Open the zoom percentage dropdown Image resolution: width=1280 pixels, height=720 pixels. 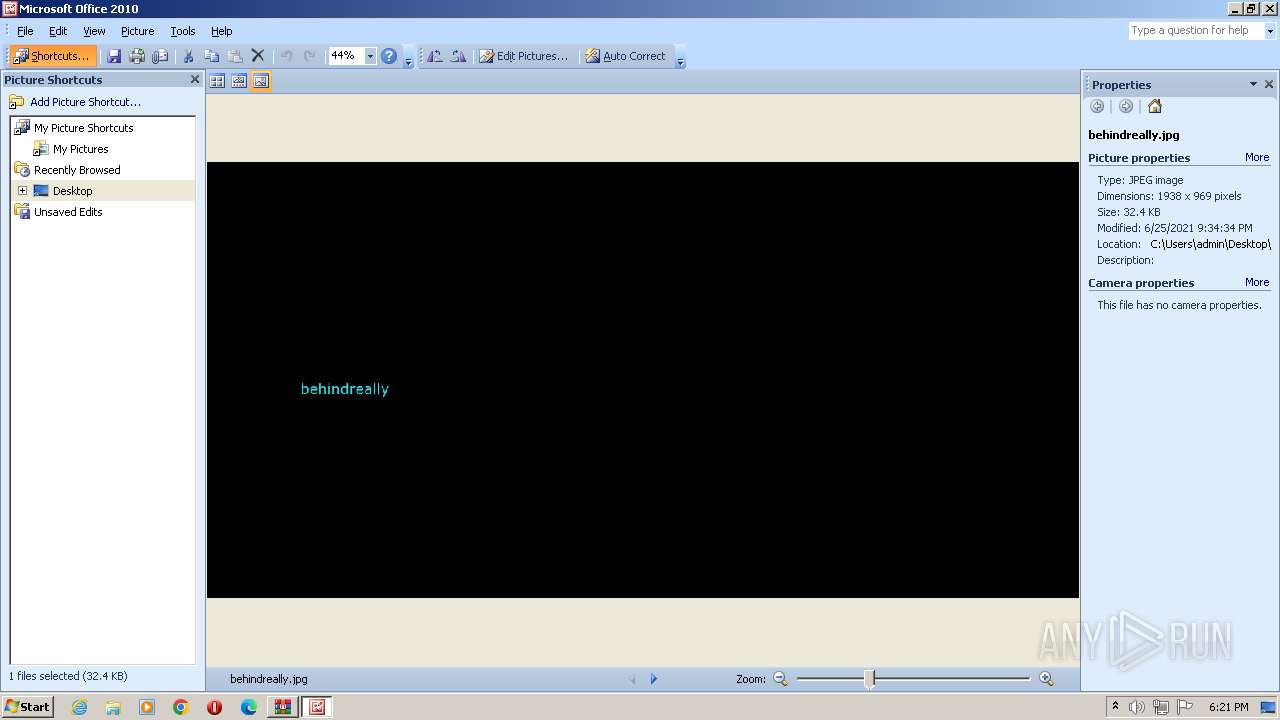[370, 56]
